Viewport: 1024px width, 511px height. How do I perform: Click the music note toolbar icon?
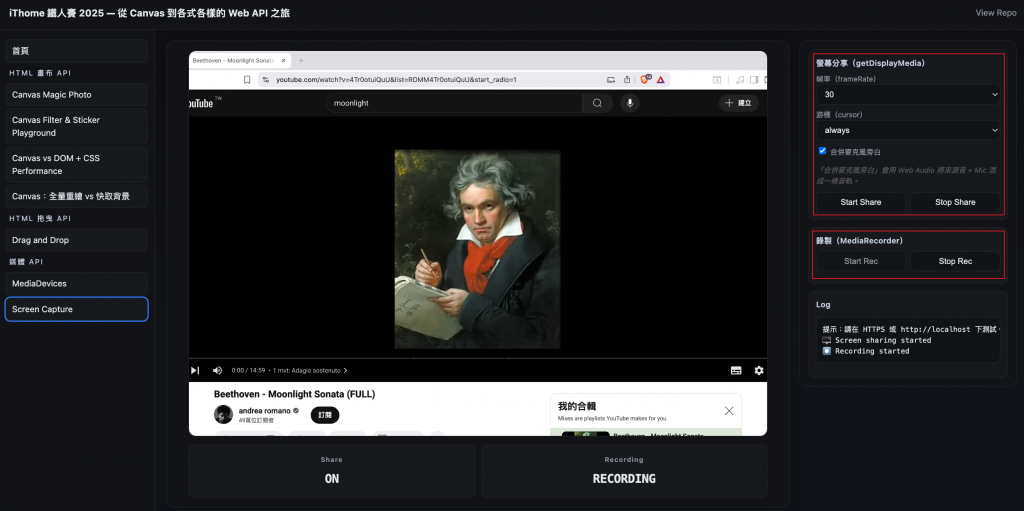(739, 80)
